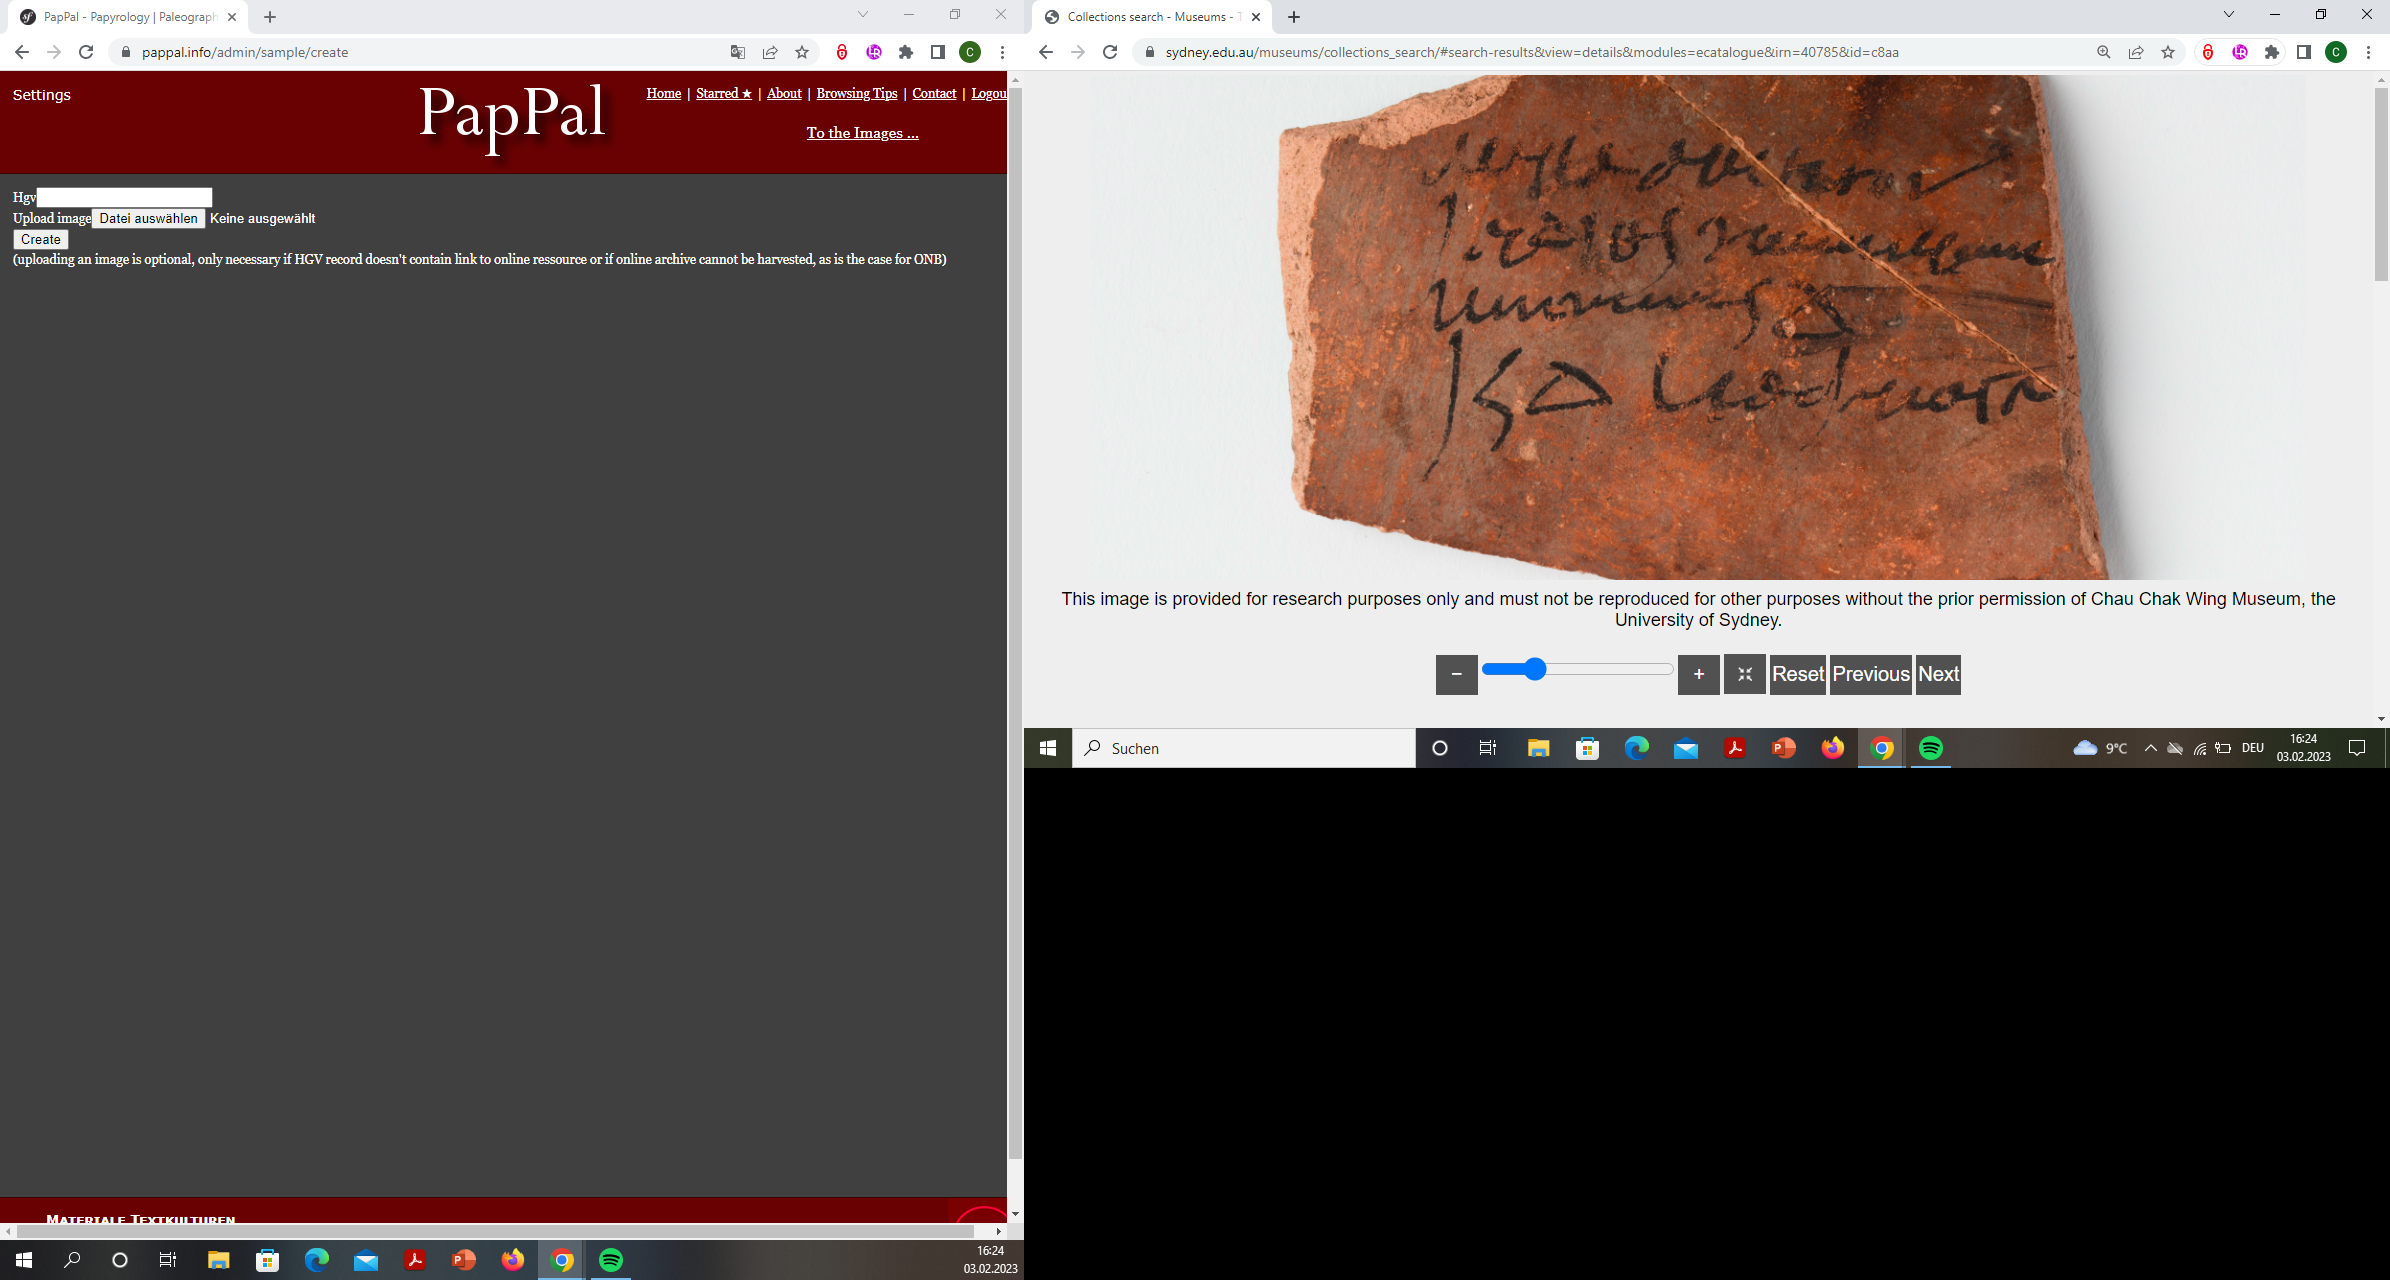
Task: Open the Starred link in PapPal header
Action: [x=724, y=93]
